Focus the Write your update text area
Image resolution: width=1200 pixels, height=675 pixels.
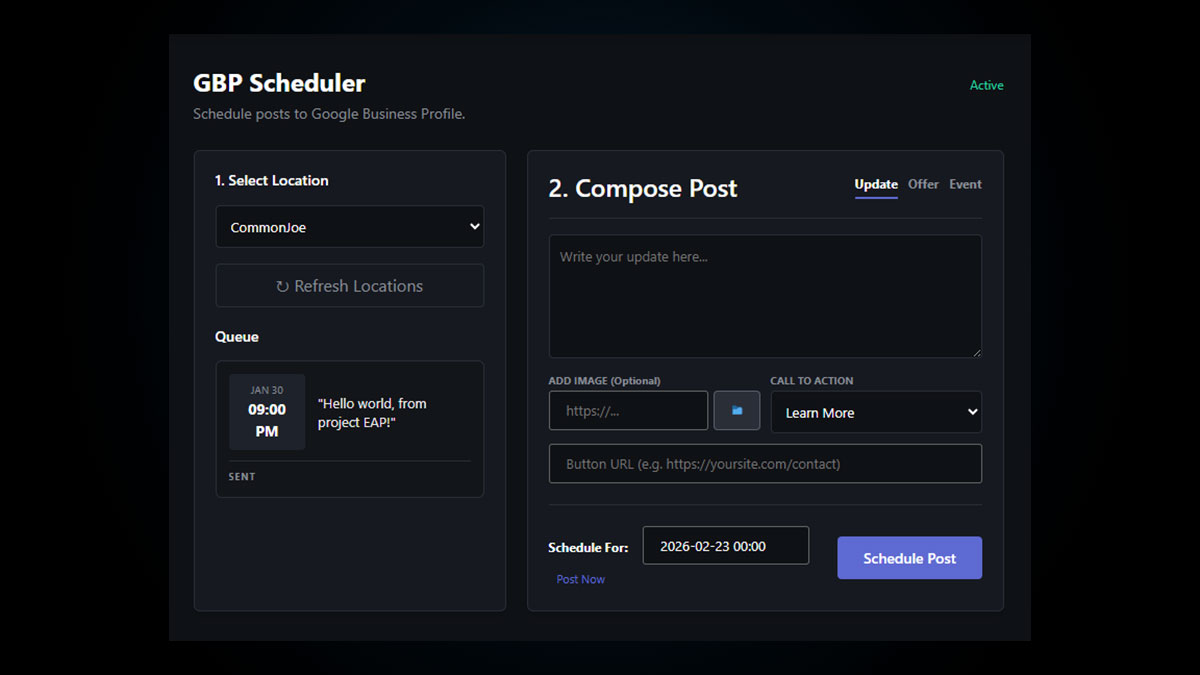point(764,296)
